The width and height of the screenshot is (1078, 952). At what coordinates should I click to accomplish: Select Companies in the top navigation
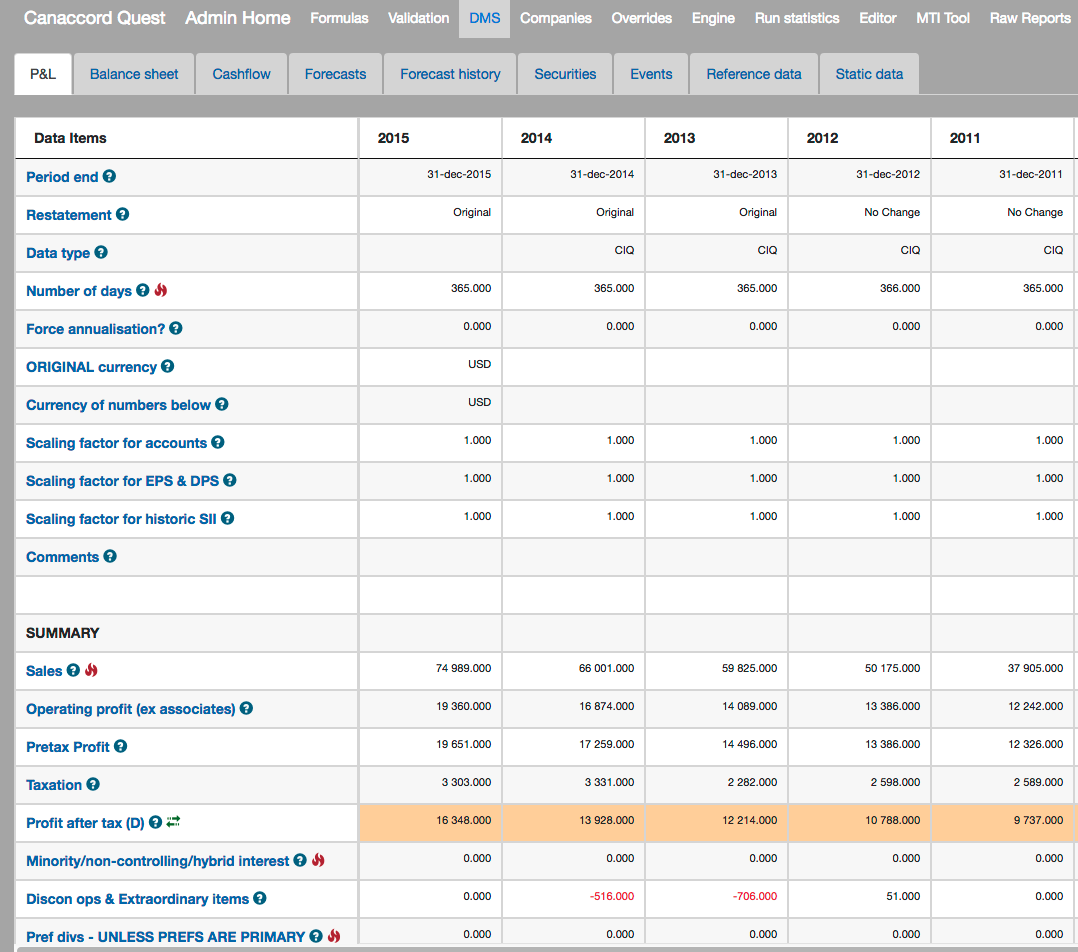pyautogui.click(x=556, y=18)
